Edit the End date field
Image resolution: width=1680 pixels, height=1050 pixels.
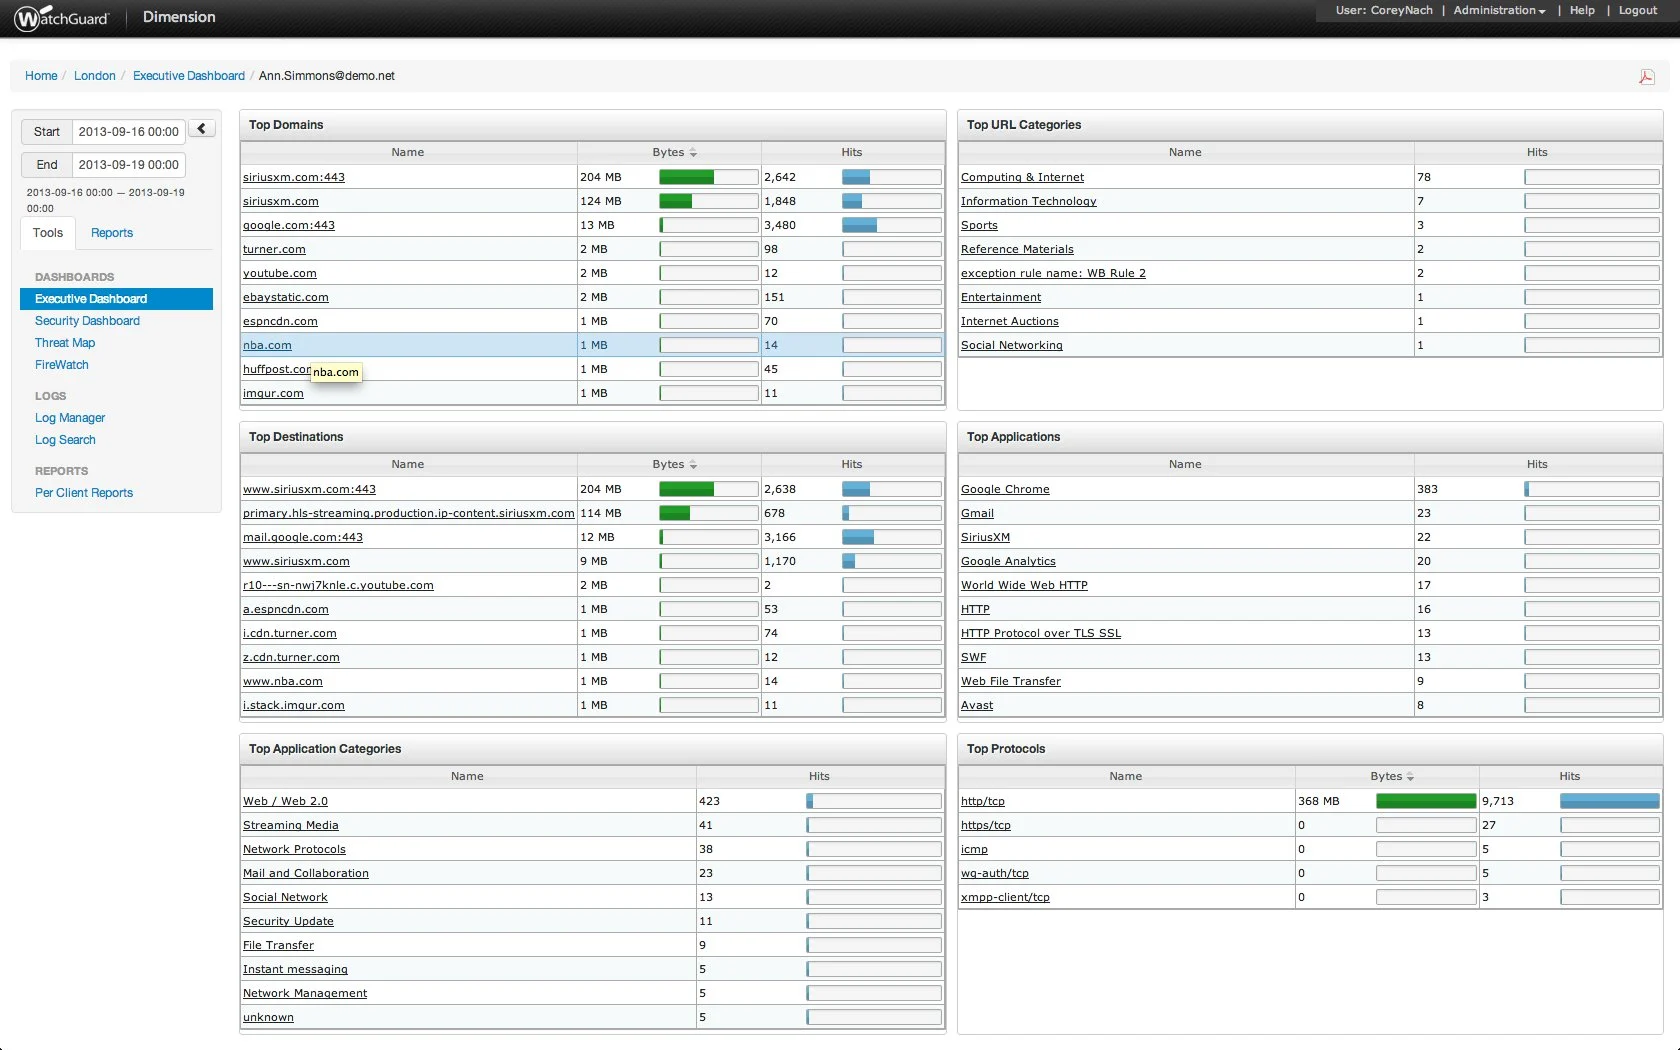[x=129, y=165]
